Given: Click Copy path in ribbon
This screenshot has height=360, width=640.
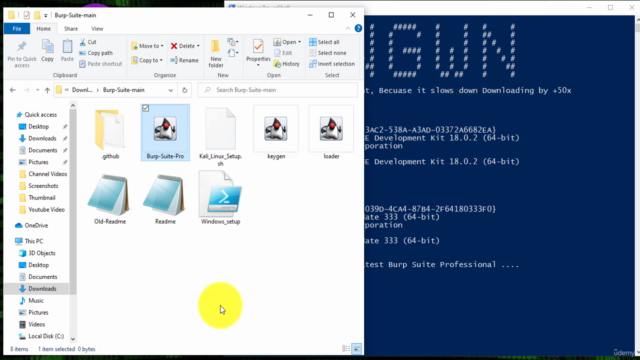Looking at the screenshot, I should pos(96,53).
